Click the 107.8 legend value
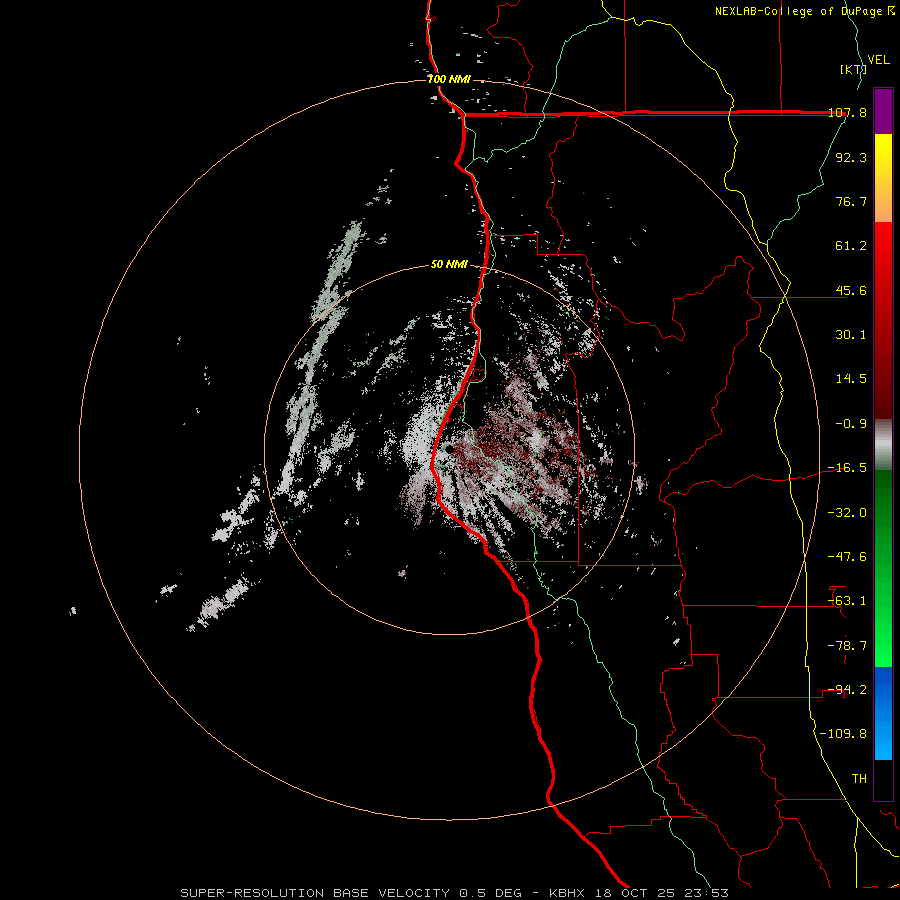This screenshot has height=900, width=900. tap(848, 112)
